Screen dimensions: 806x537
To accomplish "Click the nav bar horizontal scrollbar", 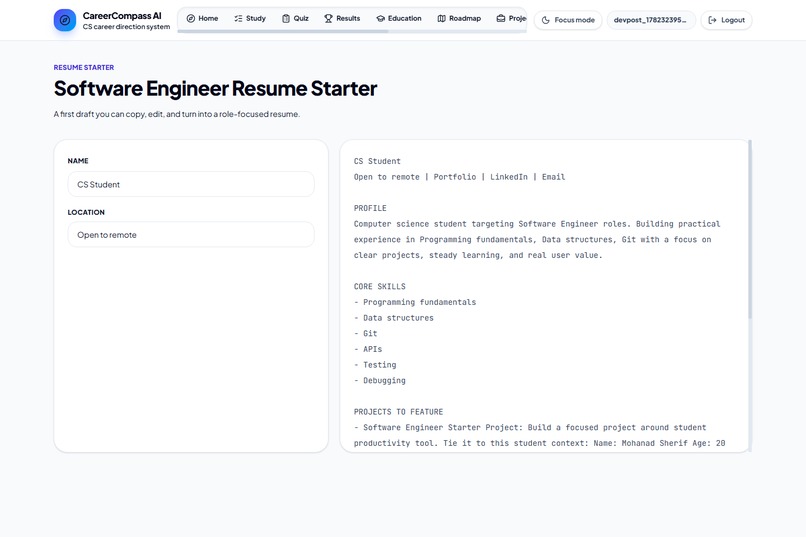I will click(283, 31).
